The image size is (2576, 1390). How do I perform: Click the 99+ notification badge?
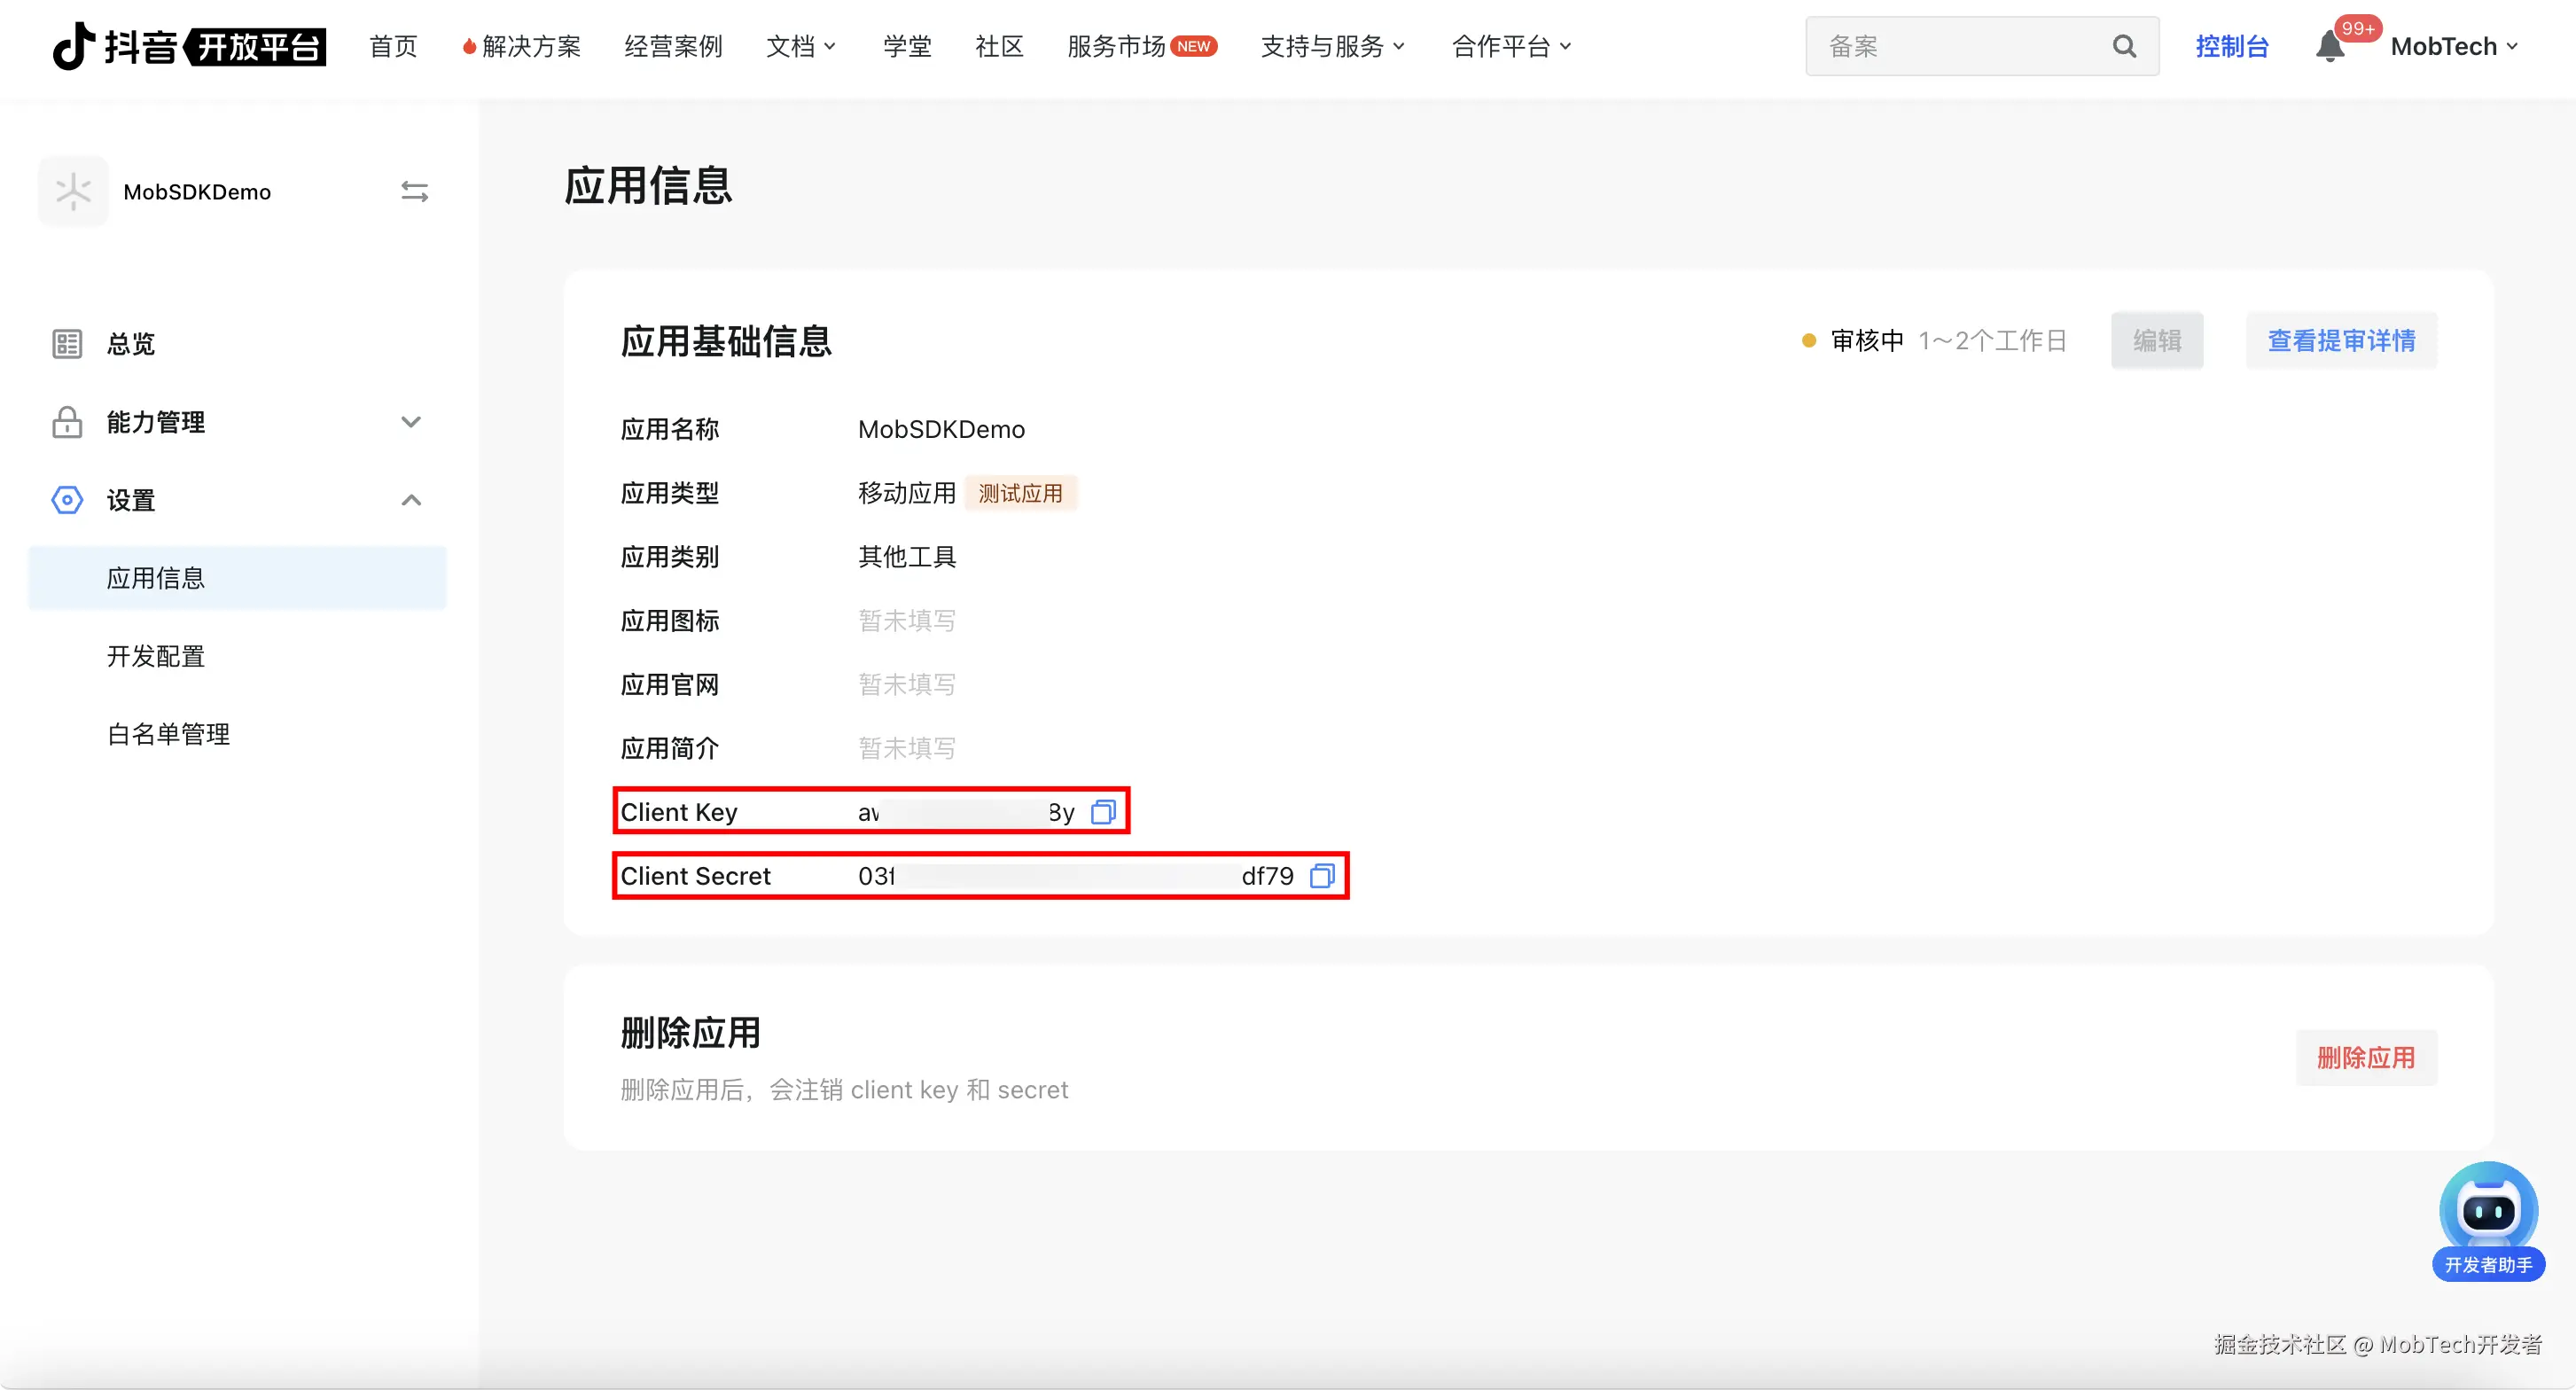(x=2357, y=28)
